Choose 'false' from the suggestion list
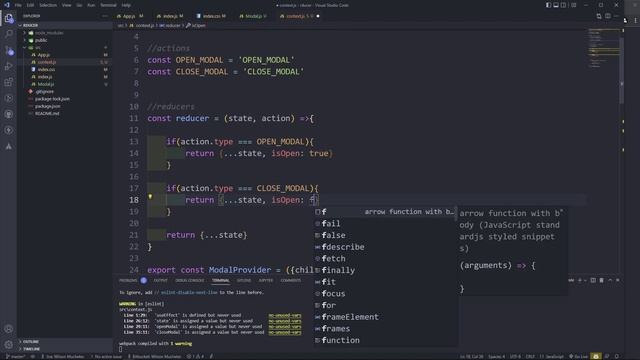This screenshot has width=640, height=360. 385,235
